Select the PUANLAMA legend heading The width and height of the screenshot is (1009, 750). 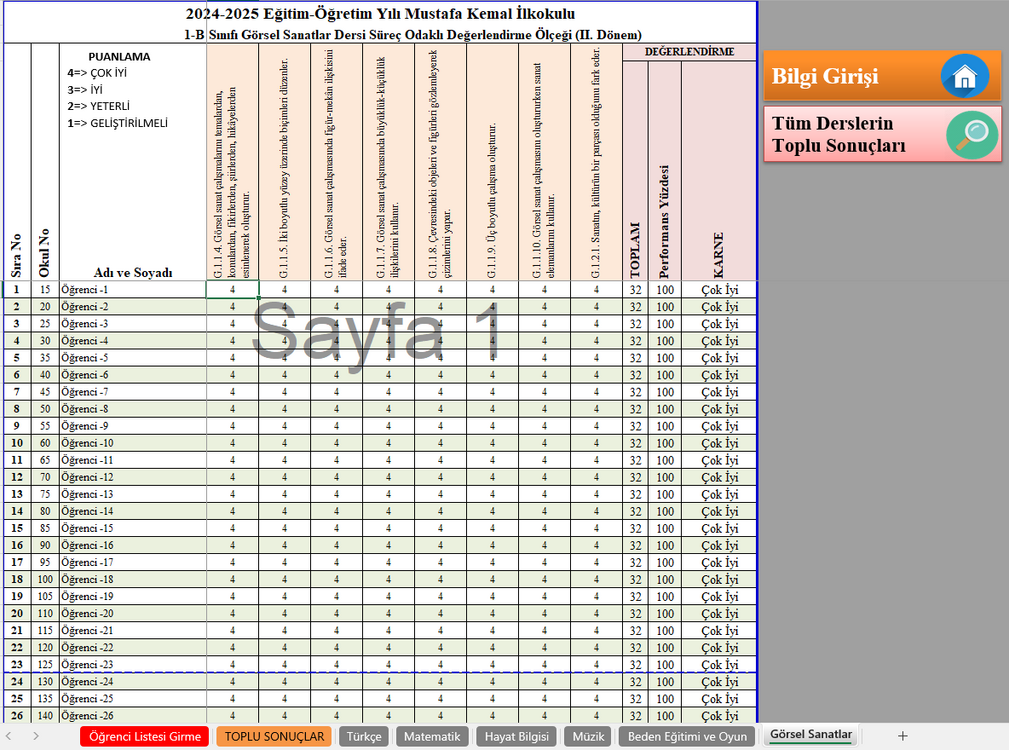pos(119,57)
